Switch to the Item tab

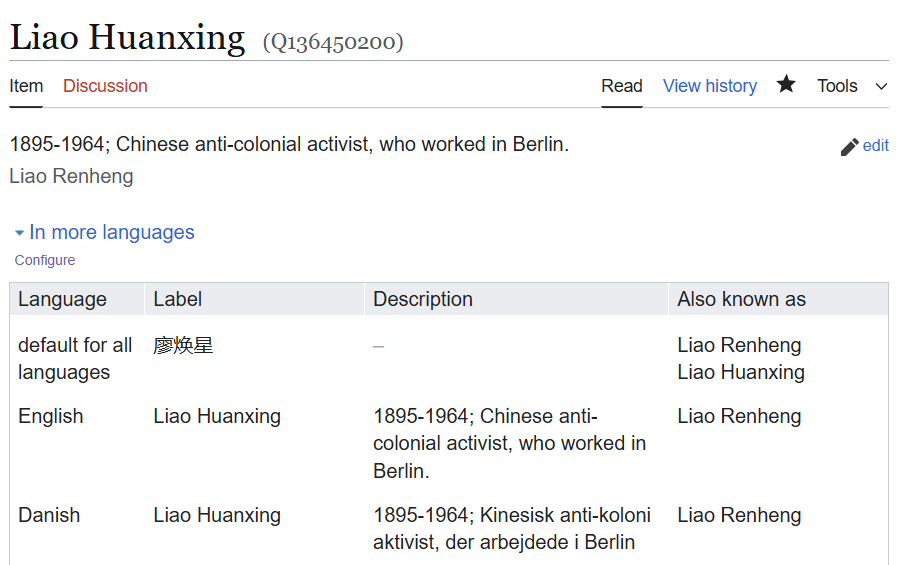26,86
